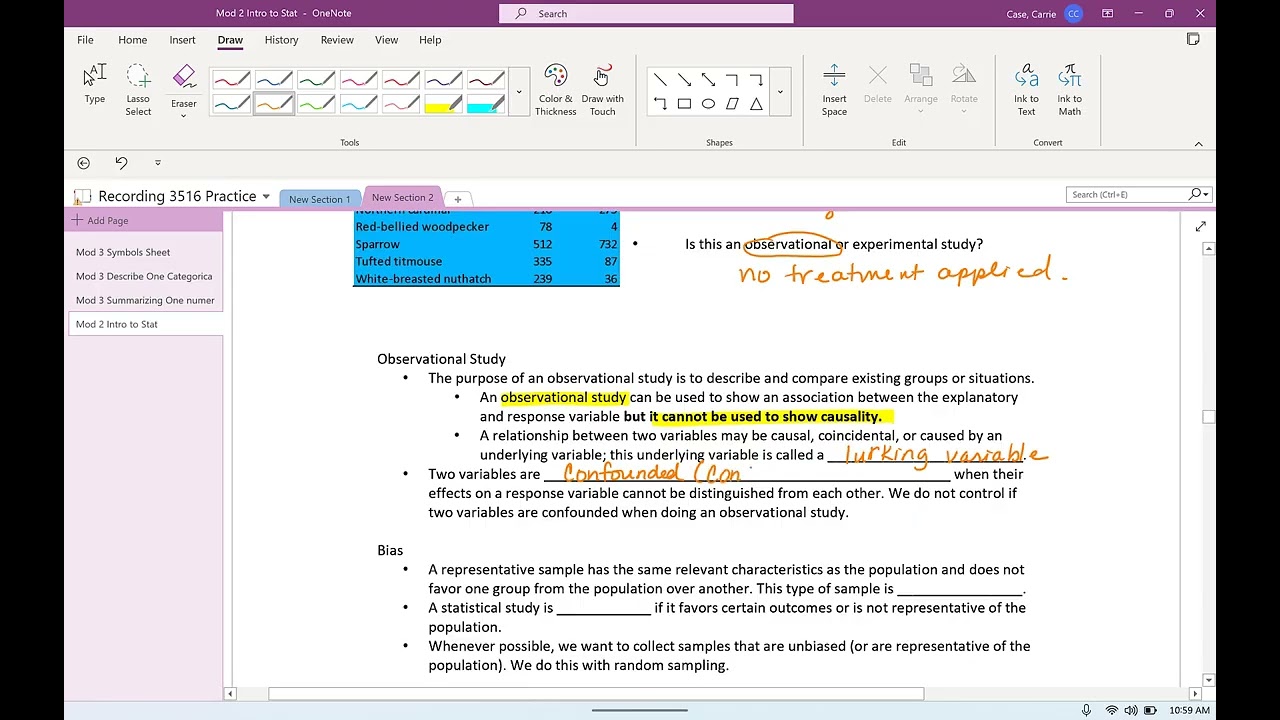Select the yellow highlighter
Viewport: 1280px width, 720px height.
coord(443,104)
